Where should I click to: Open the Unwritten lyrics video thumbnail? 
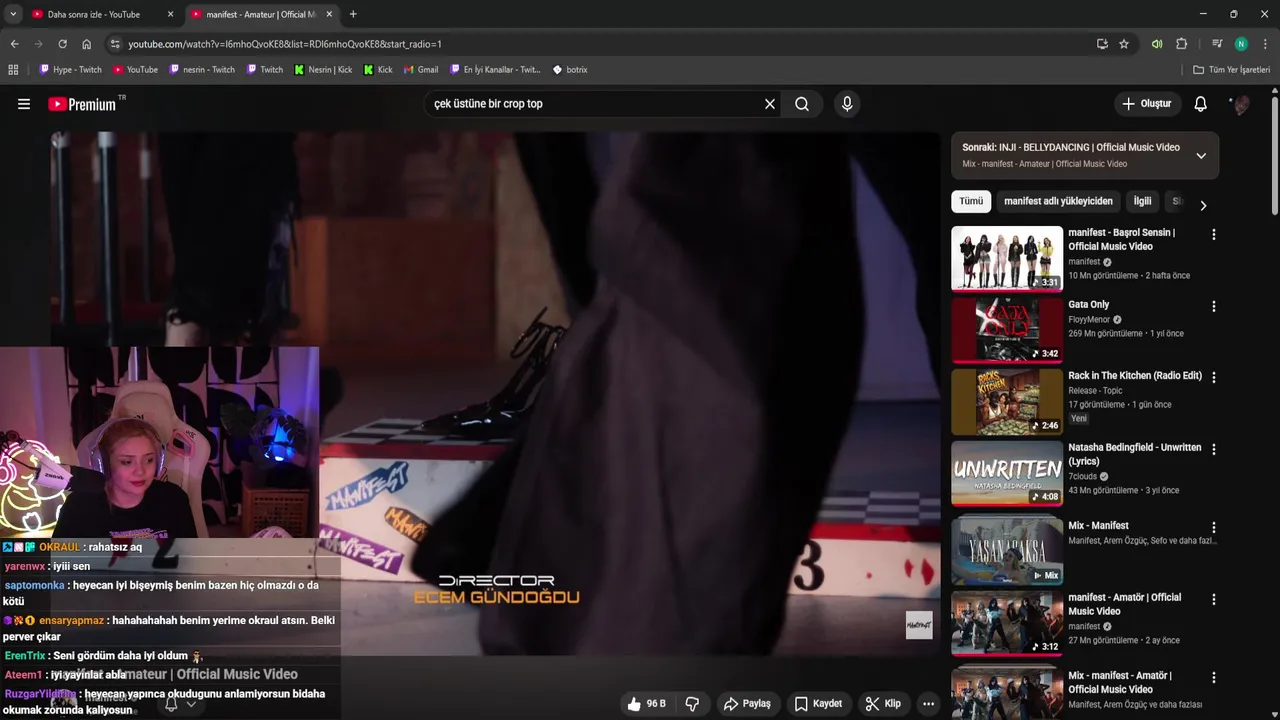click(x=1007, y=473)
